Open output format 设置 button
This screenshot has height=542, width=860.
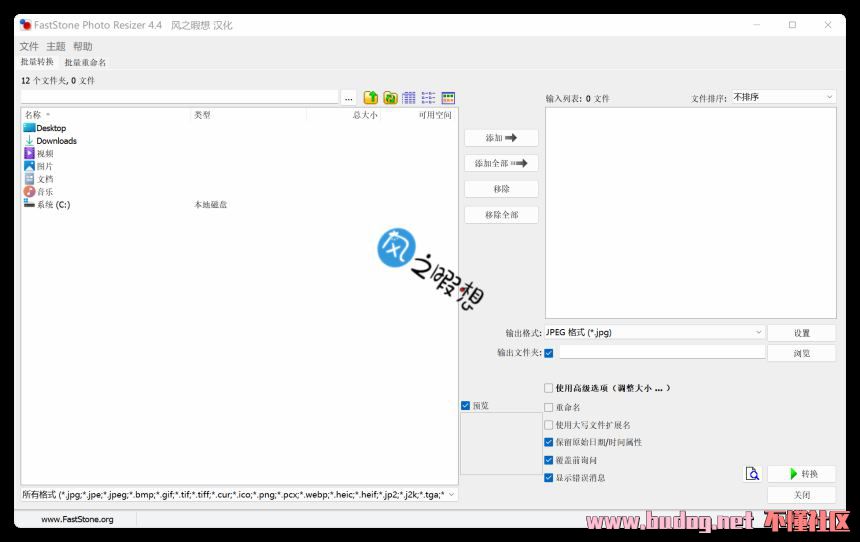click(x=801, y=333)
